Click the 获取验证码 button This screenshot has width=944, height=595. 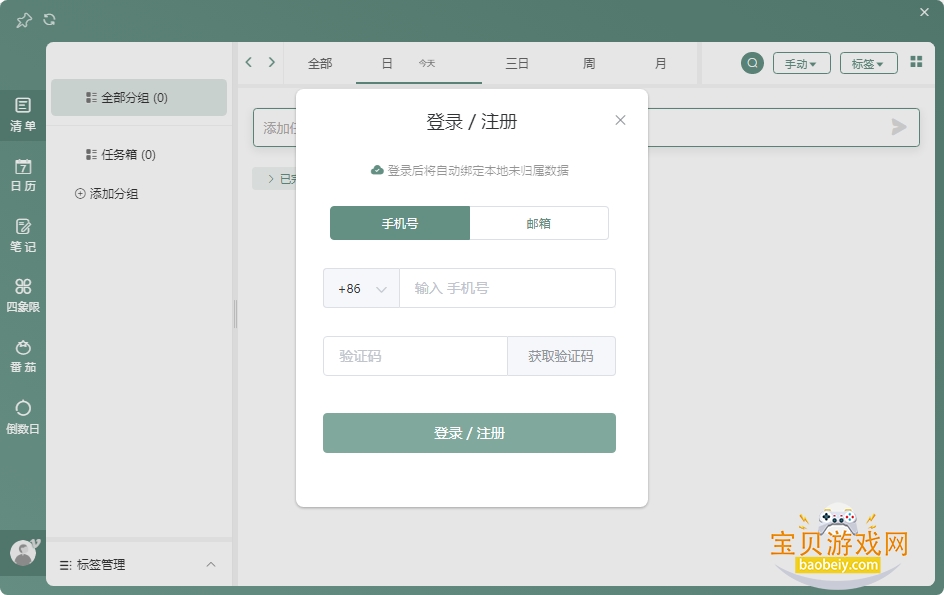pyautogui.click(x=561, y=357)
